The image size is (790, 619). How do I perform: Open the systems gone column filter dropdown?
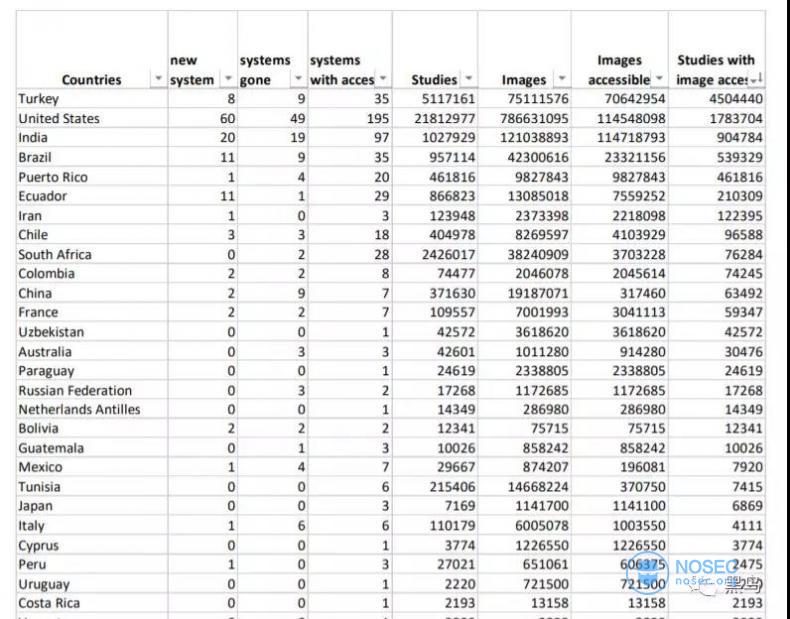(298, 80)
